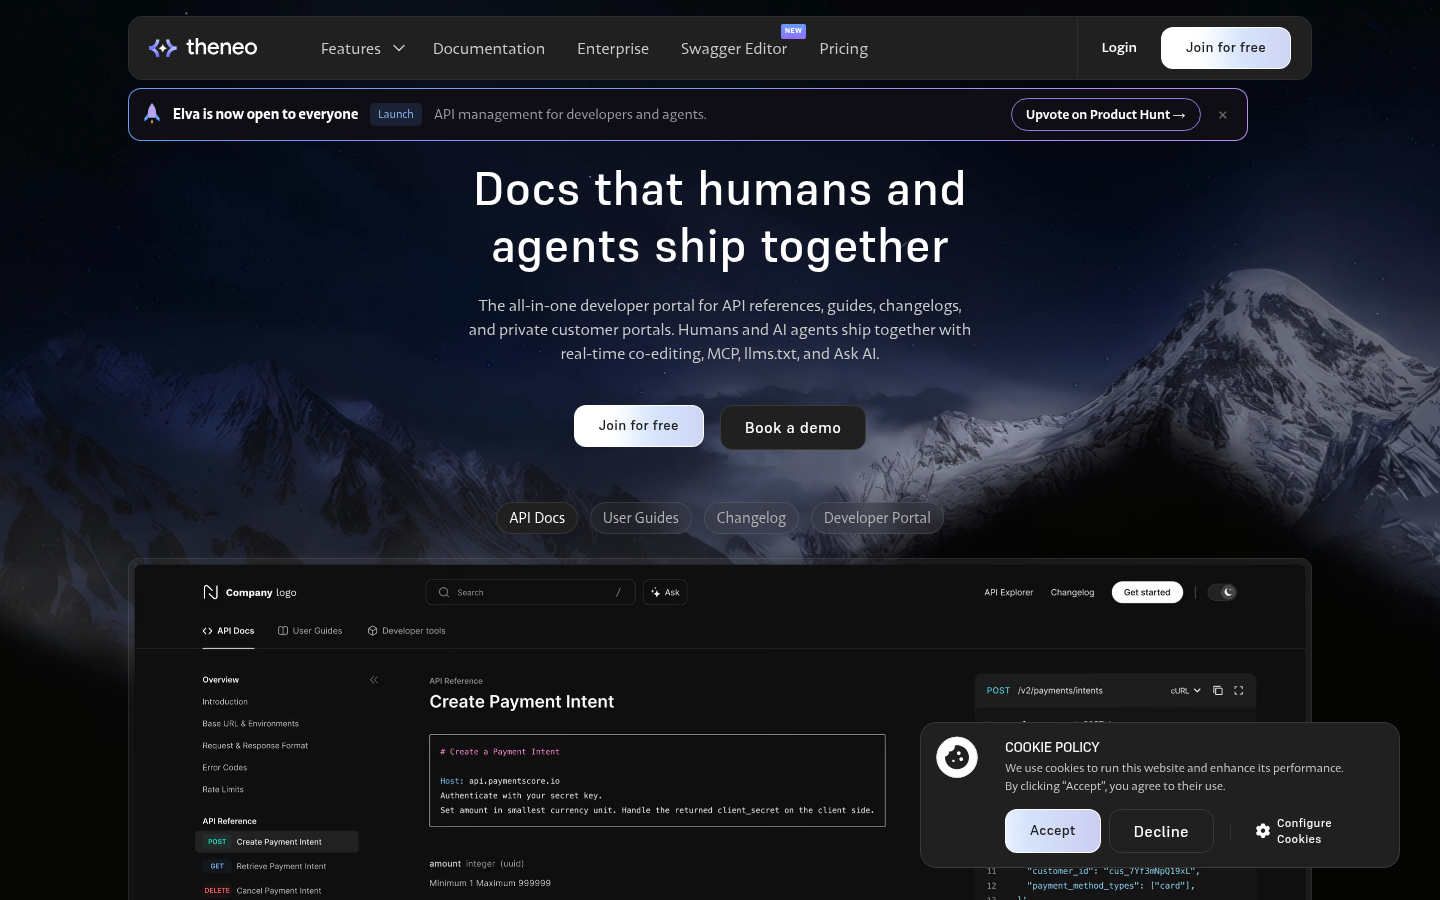This screenshot has width=1440, height=900.
Task: Copy the cURL request code
Action: point(1218,690)
